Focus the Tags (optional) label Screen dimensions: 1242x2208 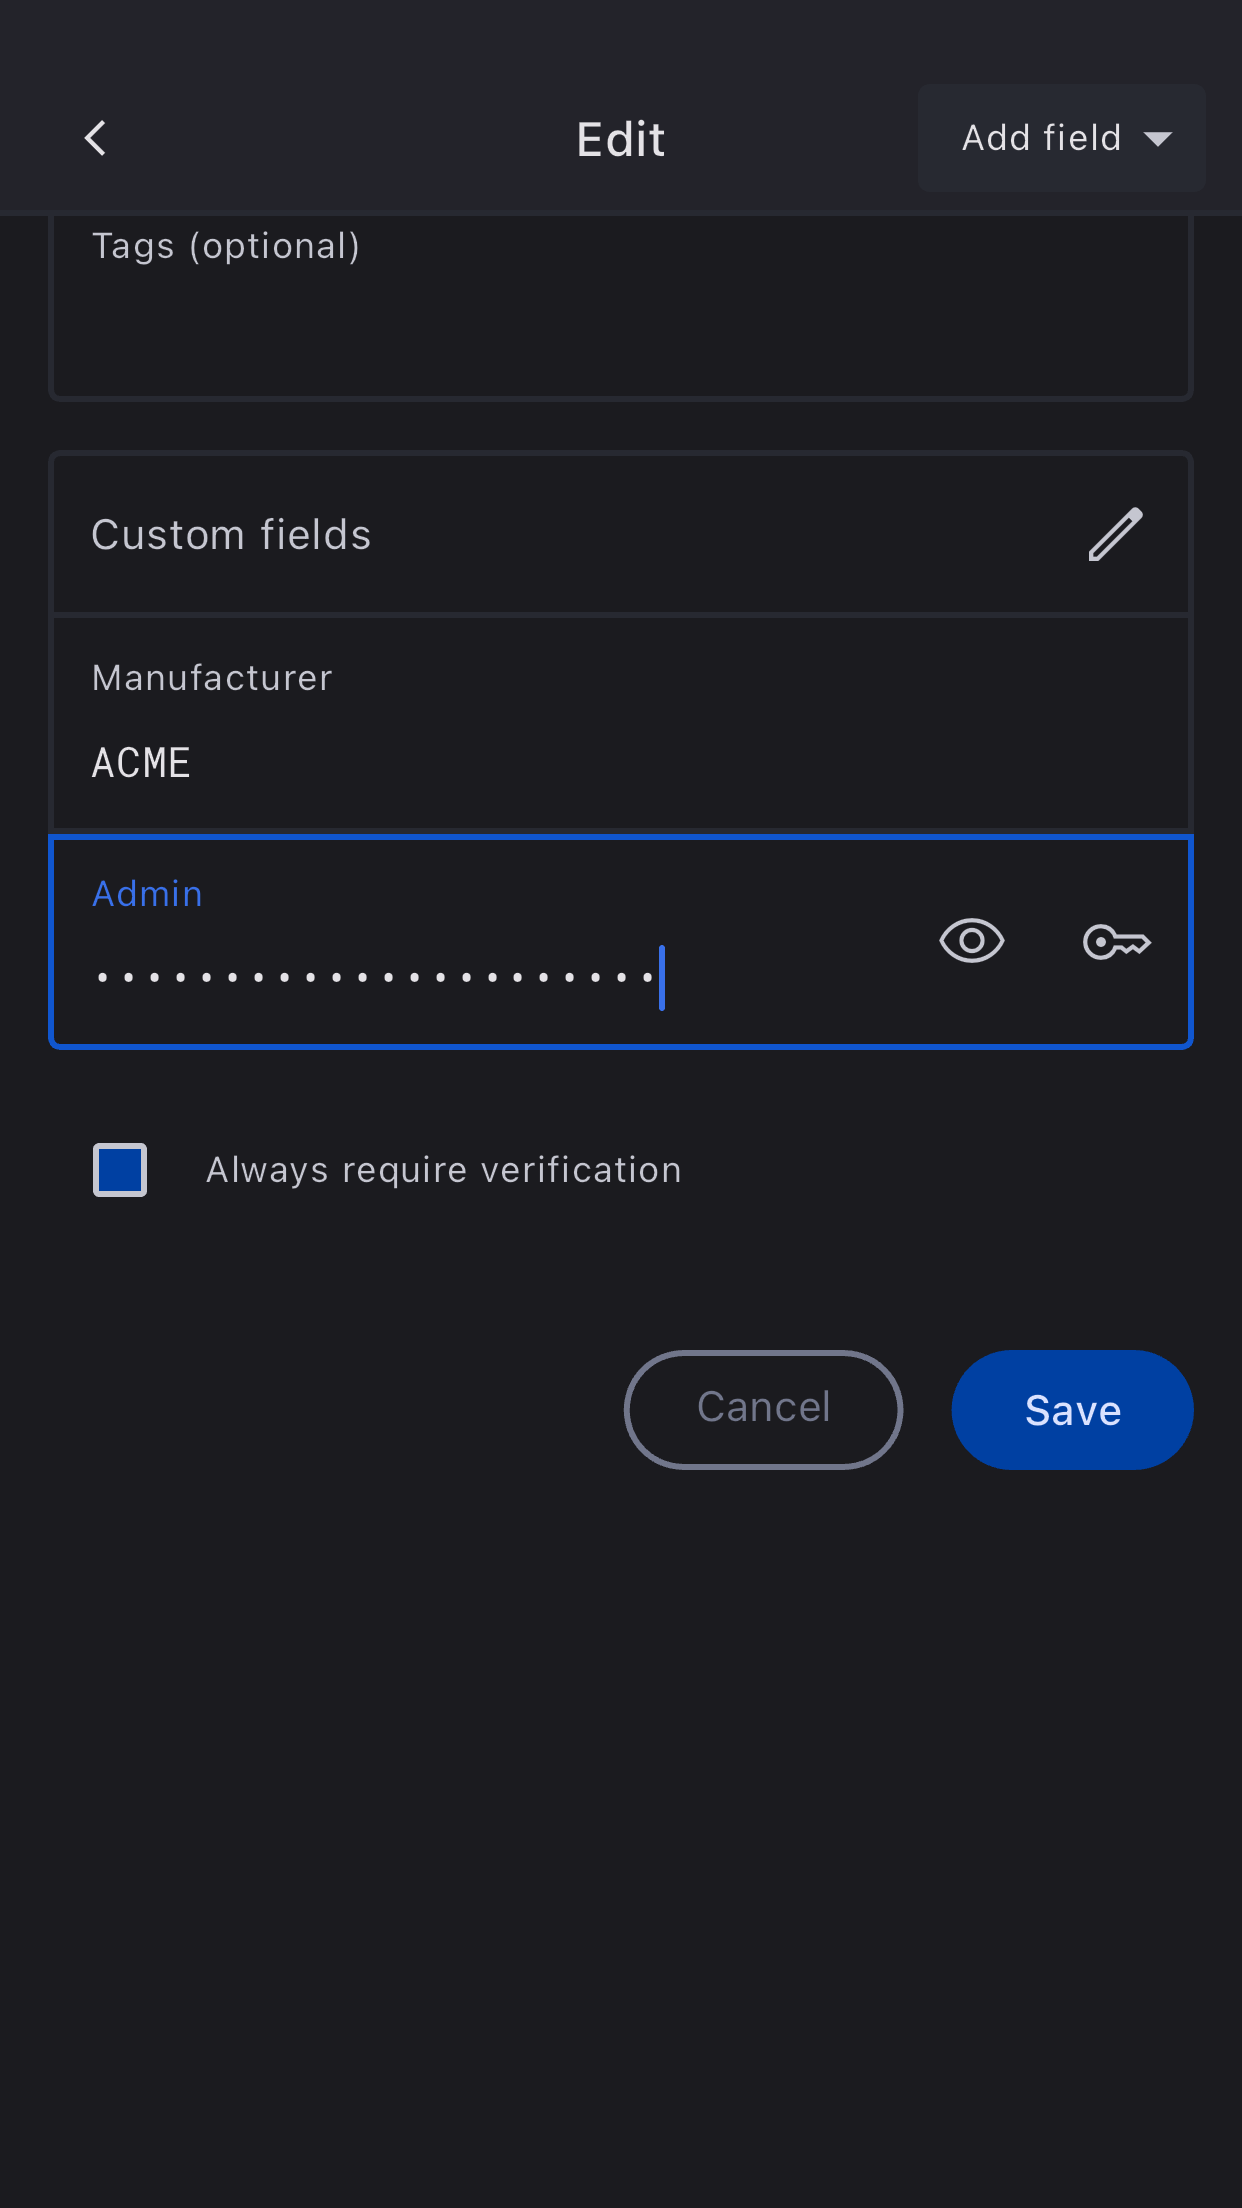point(225,246)
